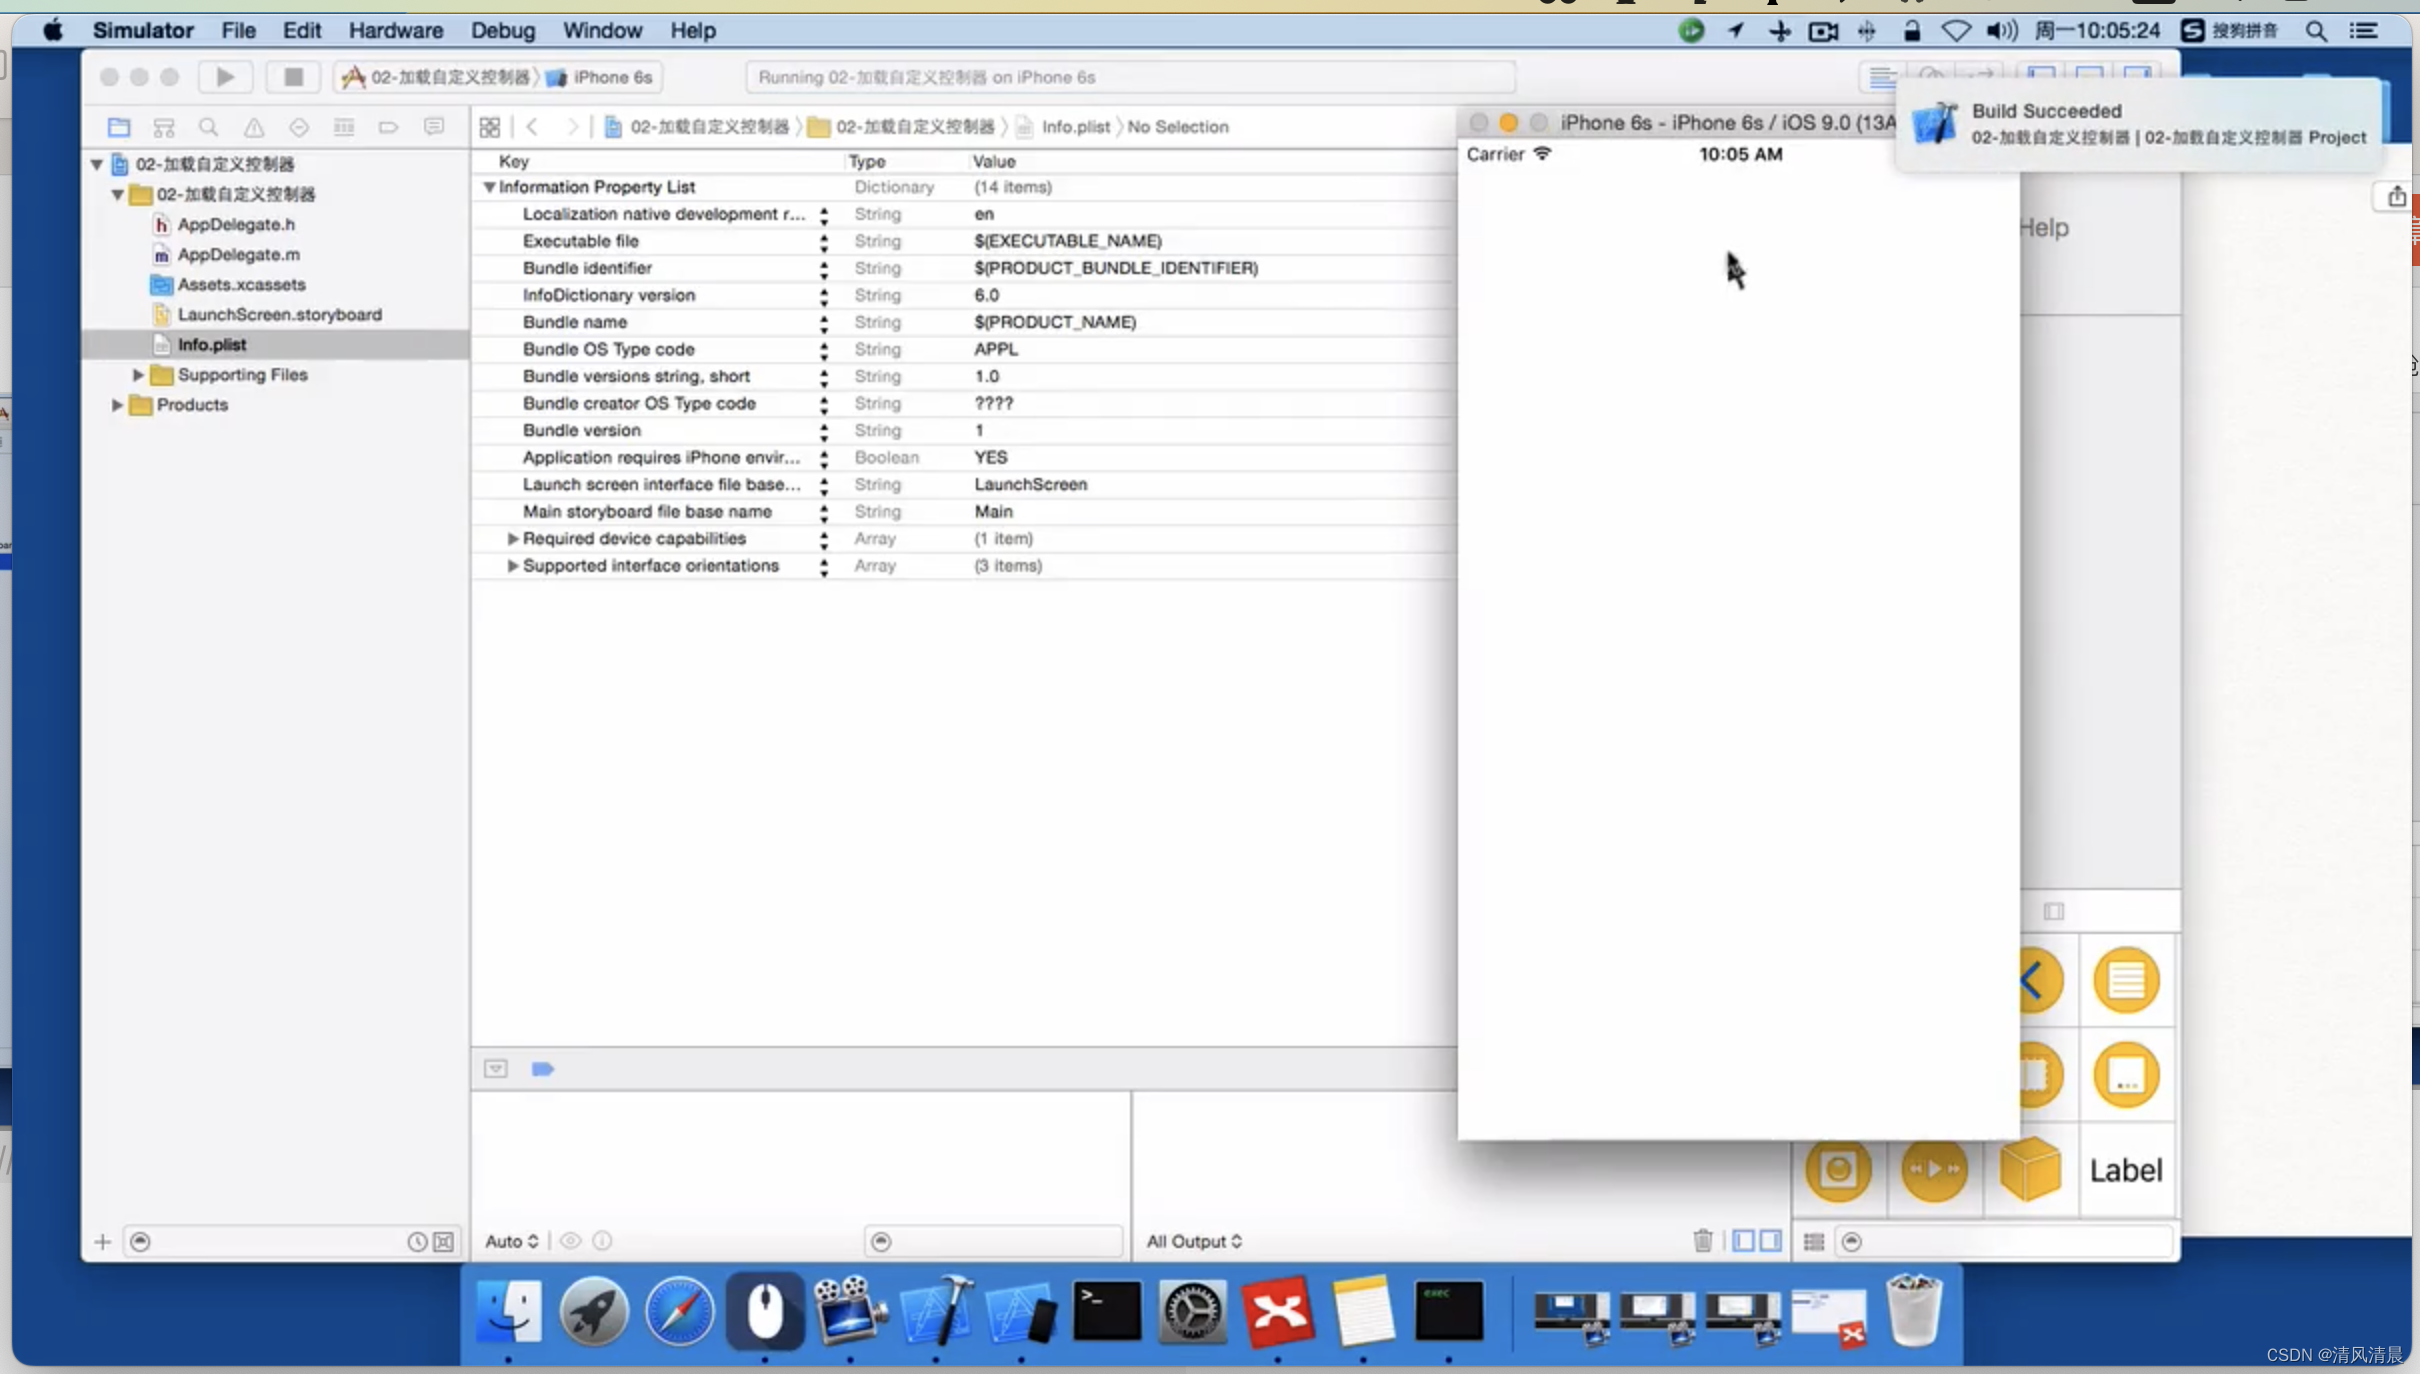Viewport: 2420px width, 1374px height.
Task: Click the object library filter field
Action: pos(2005,1241)
